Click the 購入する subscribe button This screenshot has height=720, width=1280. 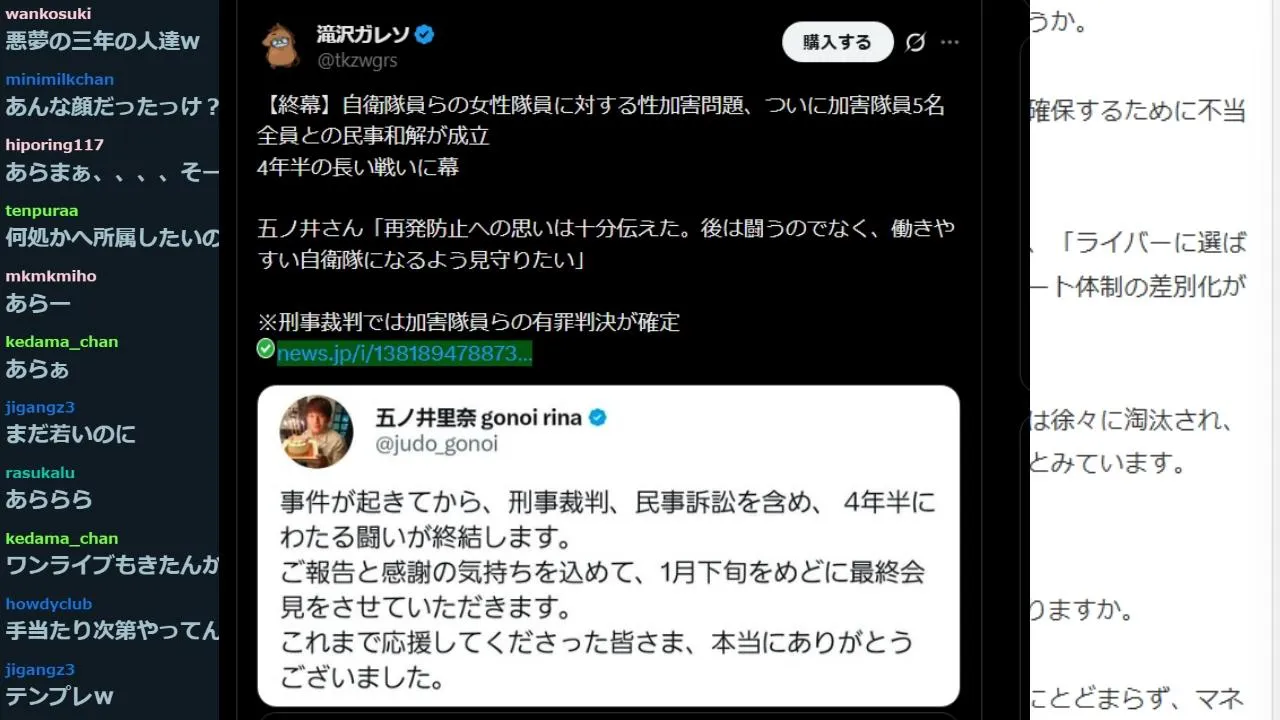(837, 42)
